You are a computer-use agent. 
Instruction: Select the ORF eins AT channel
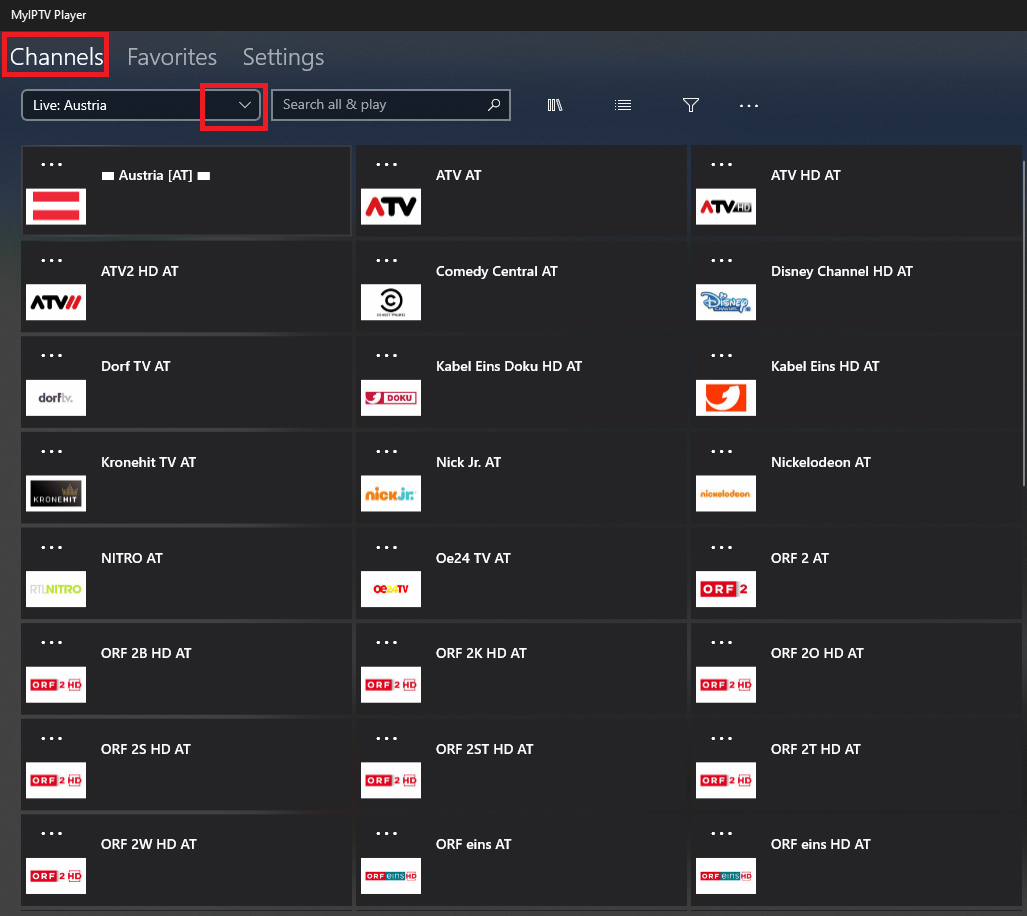pos(521,860)
